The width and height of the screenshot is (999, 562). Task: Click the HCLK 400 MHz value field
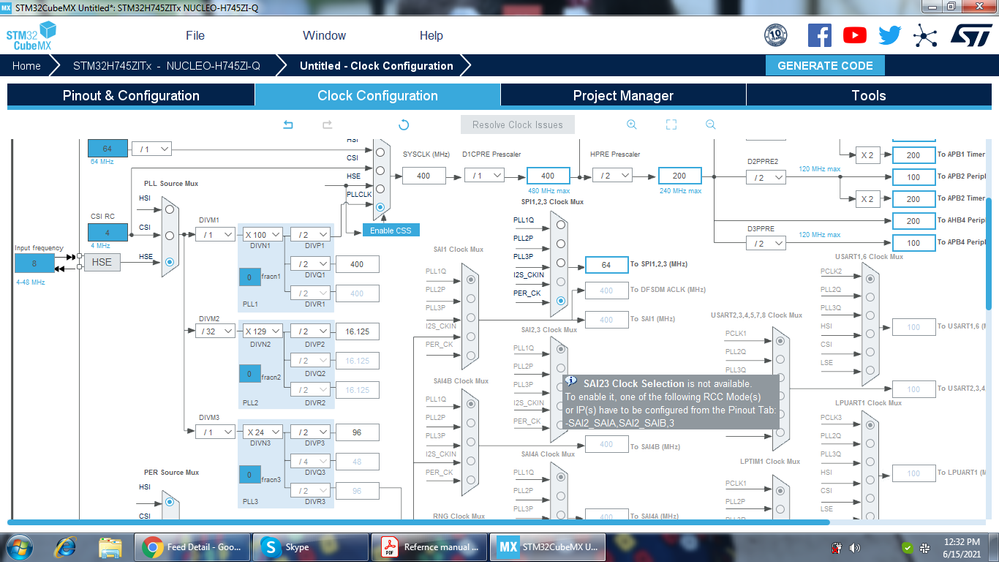pyautogui.click(x=548, y=175)
